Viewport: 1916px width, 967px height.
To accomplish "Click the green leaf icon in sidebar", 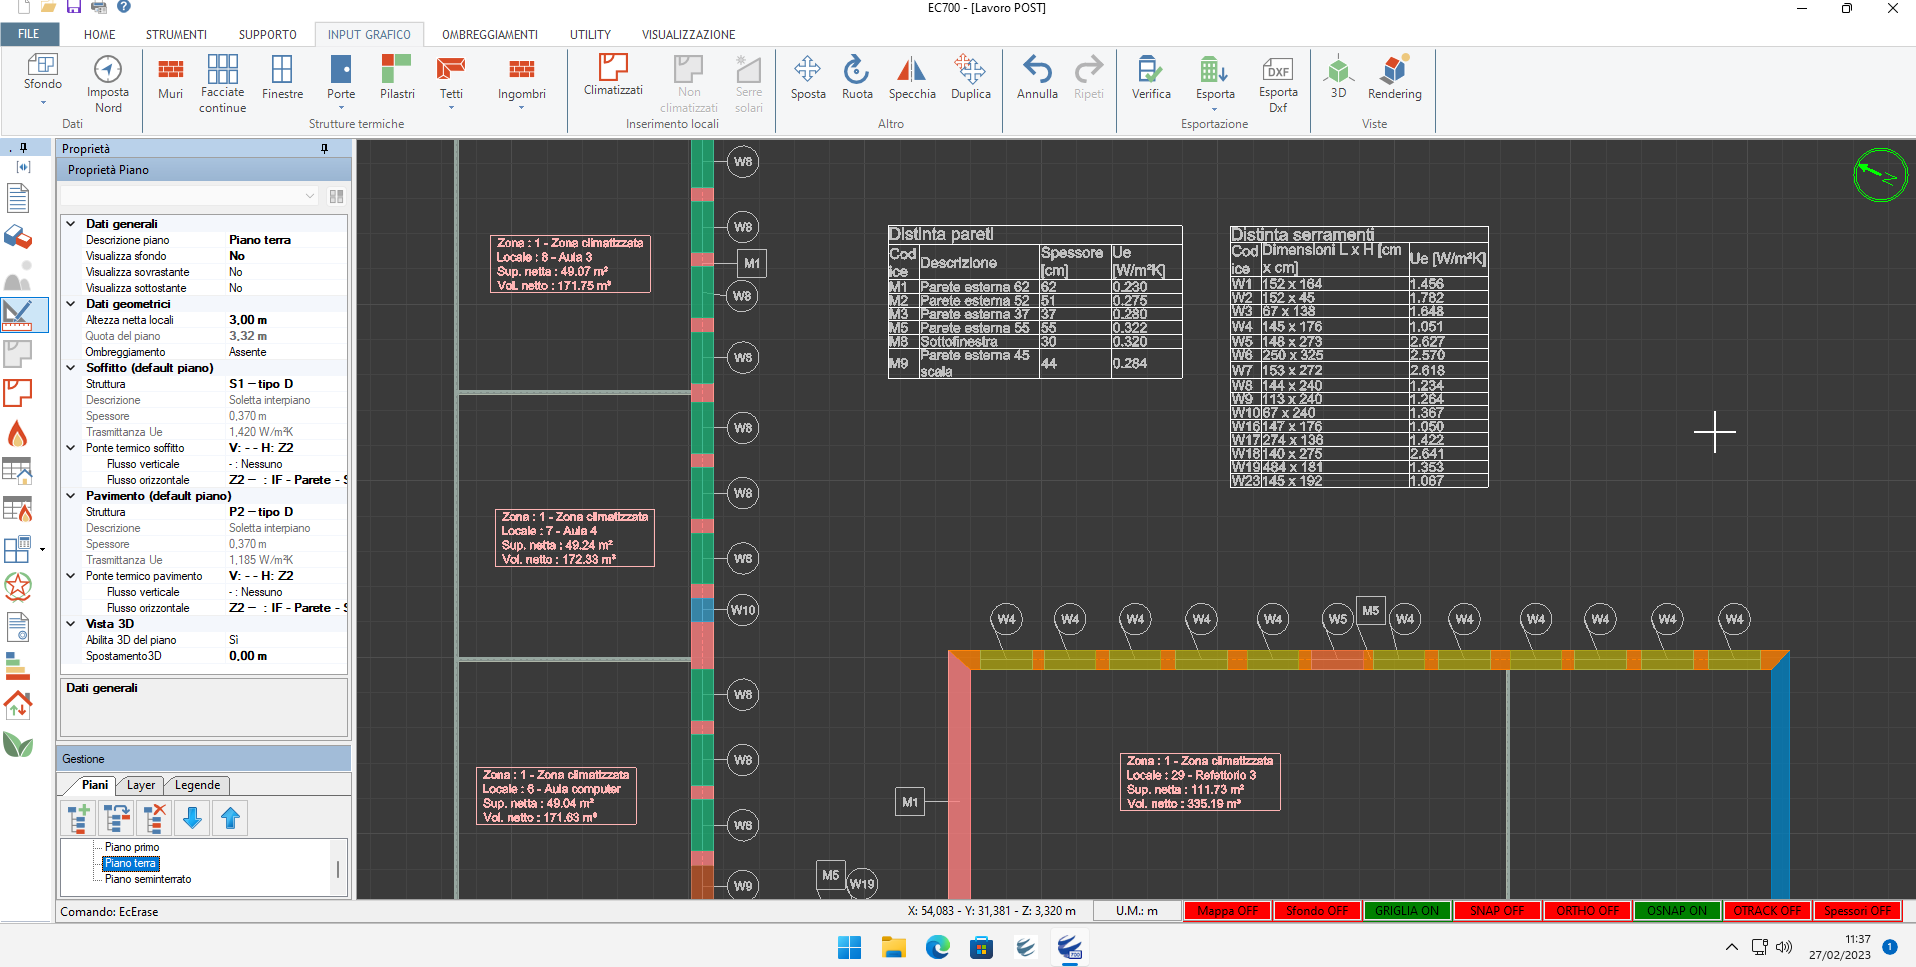I will click(x=18, y=745).
